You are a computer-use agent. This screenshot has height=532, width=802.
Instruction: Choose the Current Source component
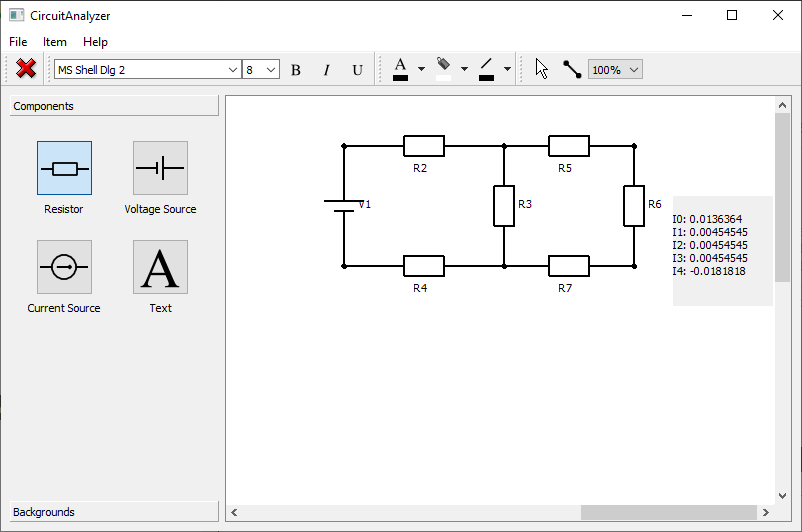pos(64,267)
